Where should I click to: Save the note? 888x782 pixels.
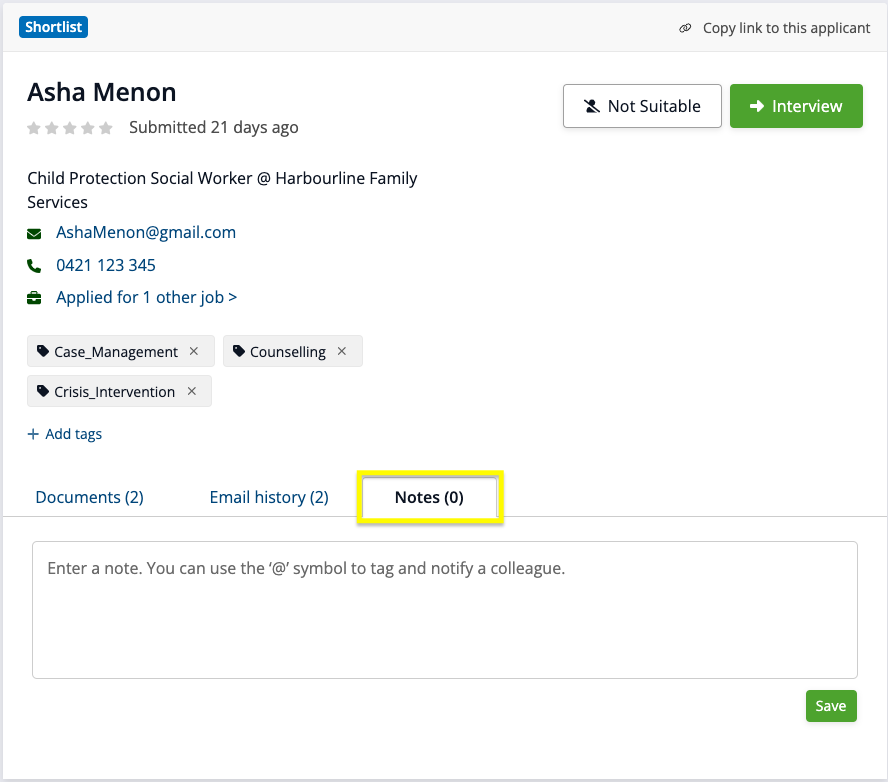(x=830, y=706)
